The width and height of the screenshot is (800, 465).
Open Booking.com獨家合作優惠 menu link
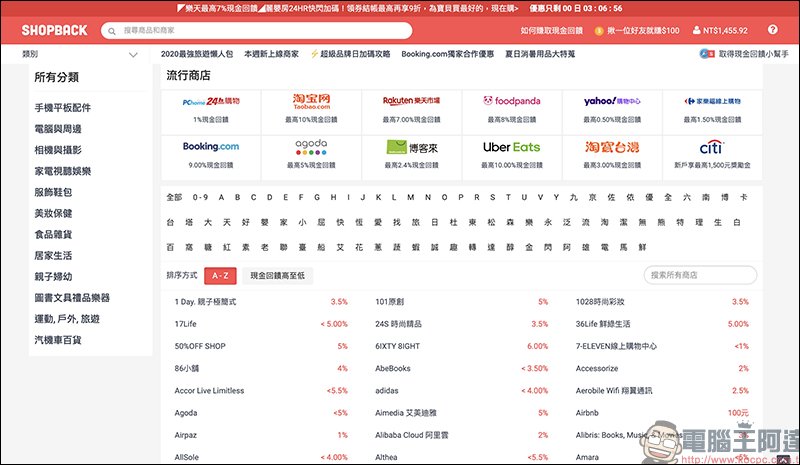(447, 54)
